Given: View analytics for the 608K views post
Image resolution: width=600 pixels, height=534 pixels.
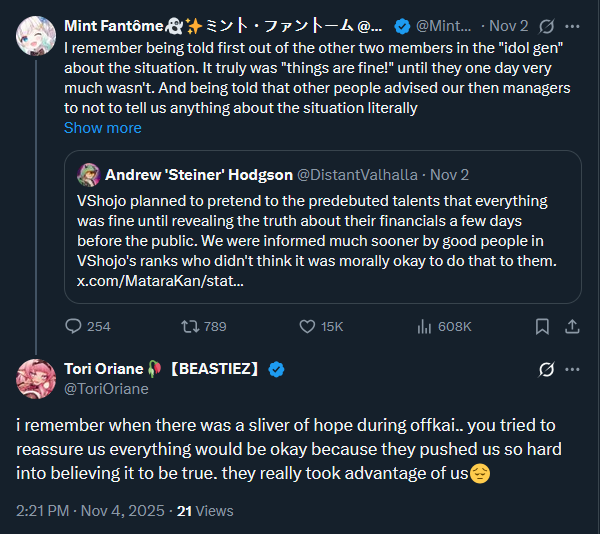Looking at the screenshot, I should 423,326.
